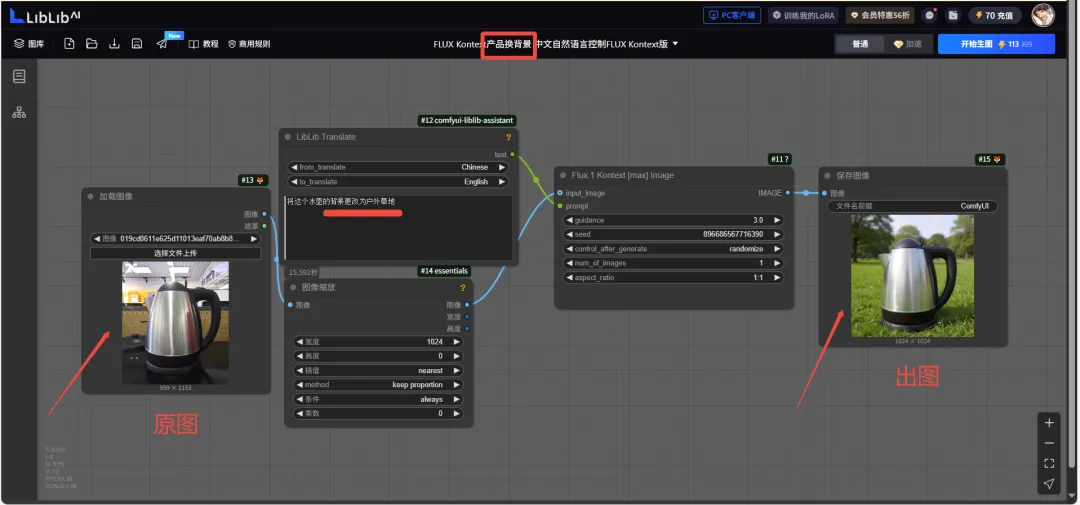Viewport: 1080px width, 505px height.
Task: Open the 教程 tutorial book link
Action: click(203, 43)
